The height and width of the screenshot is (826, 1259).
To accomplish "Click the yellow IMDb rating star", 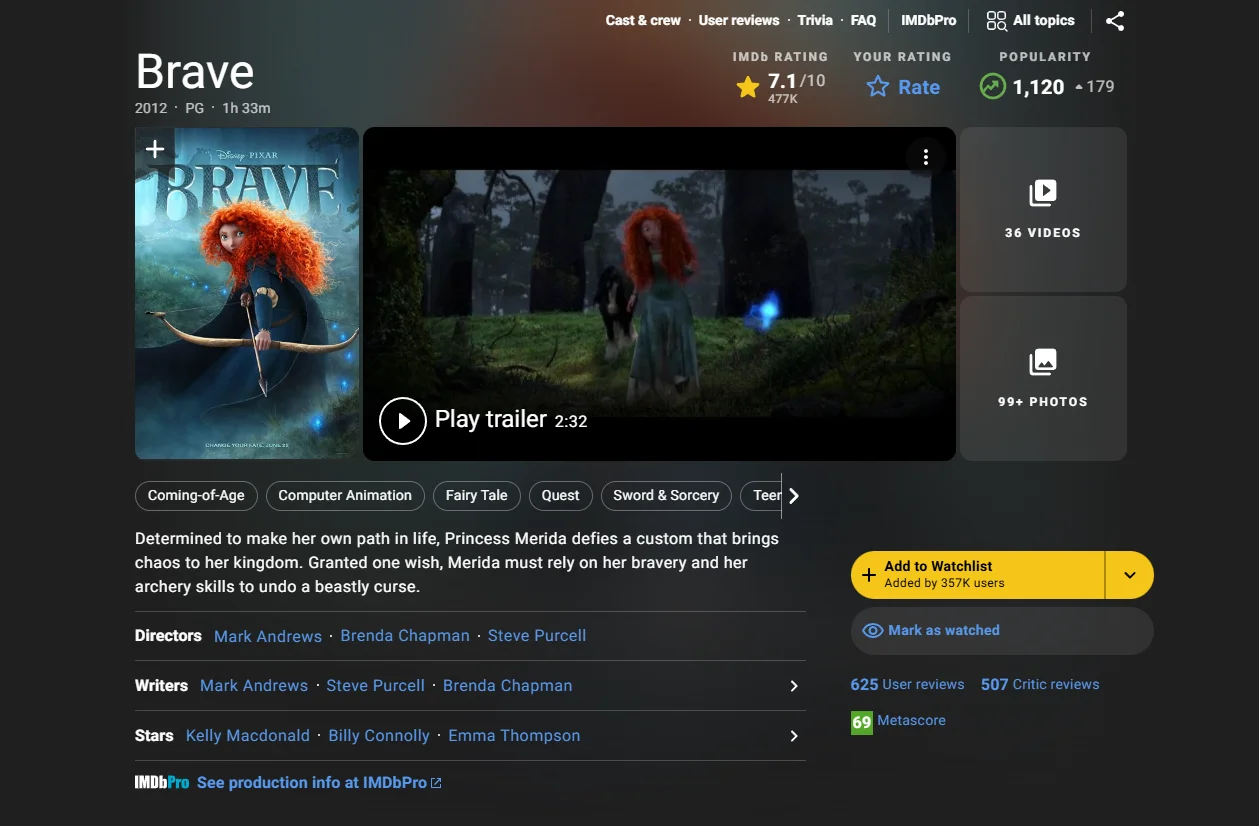I will tap(747, 87).
